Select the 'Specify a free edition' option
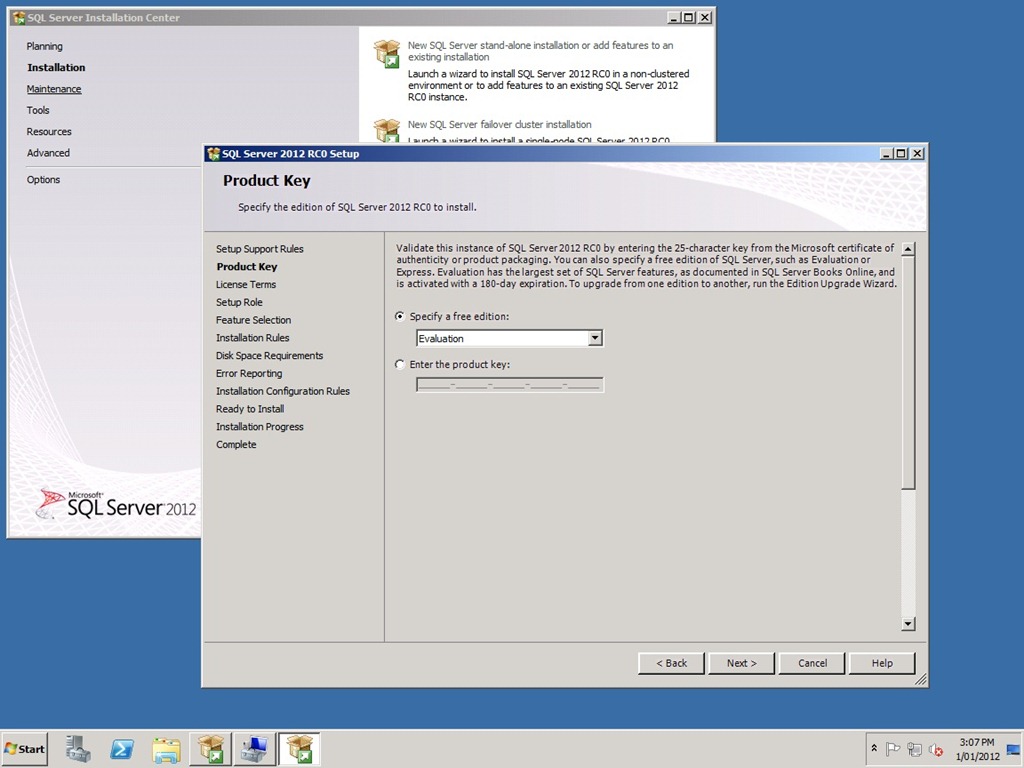The width and height of the screenshot is (1024, 768). [401, 316]
